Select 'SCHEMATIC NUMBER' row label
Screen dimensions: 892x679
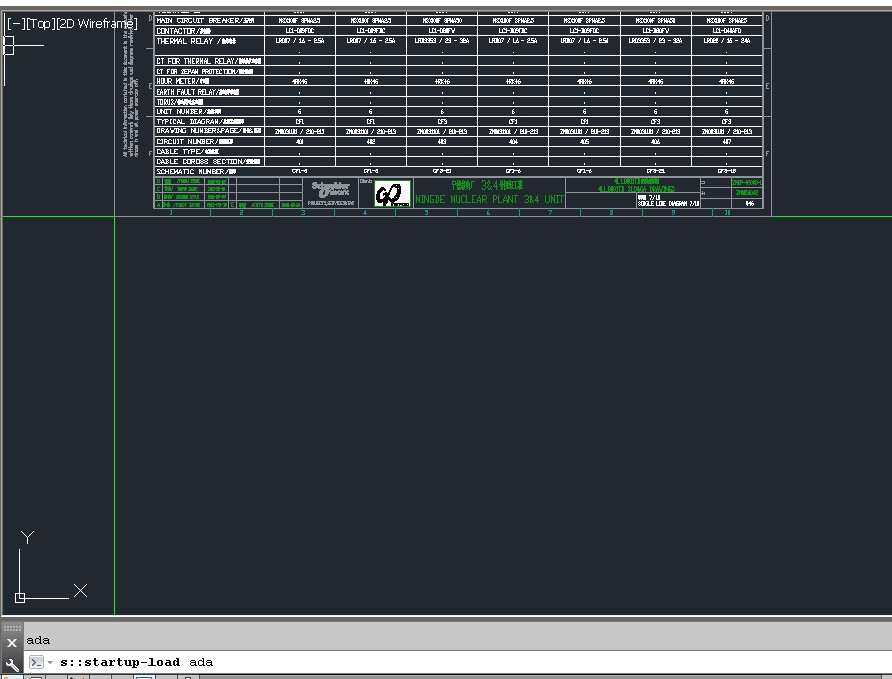tap(196, 171)
